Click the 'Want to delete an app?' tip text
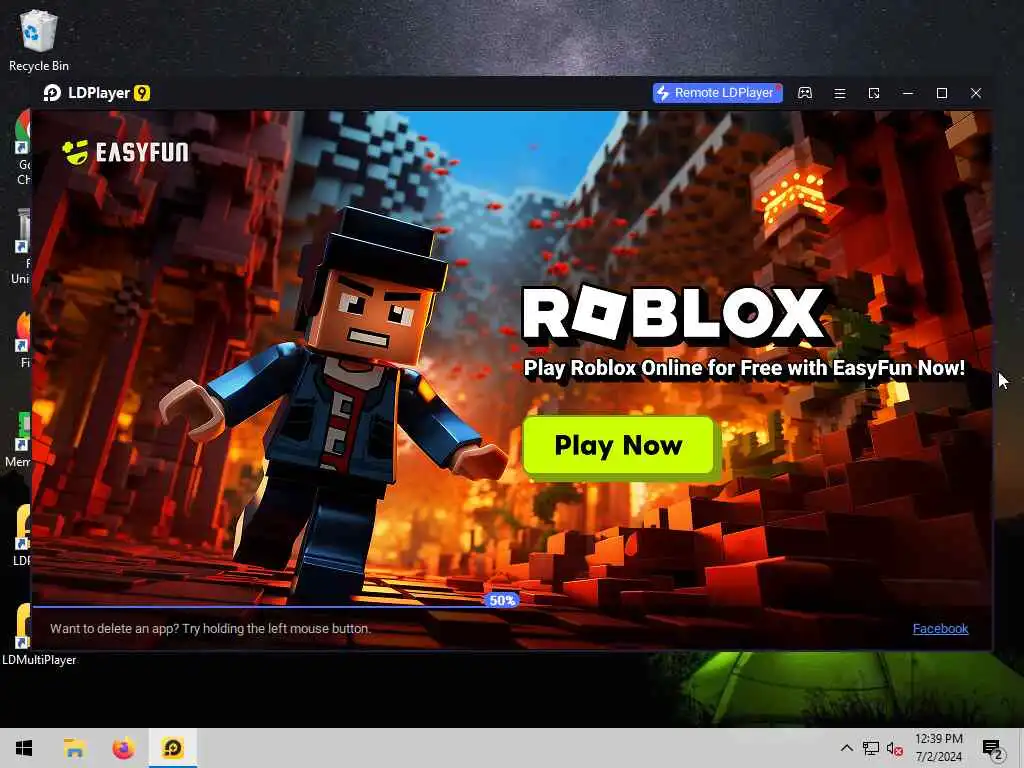 pyautogui.click(x=210, y=628)
